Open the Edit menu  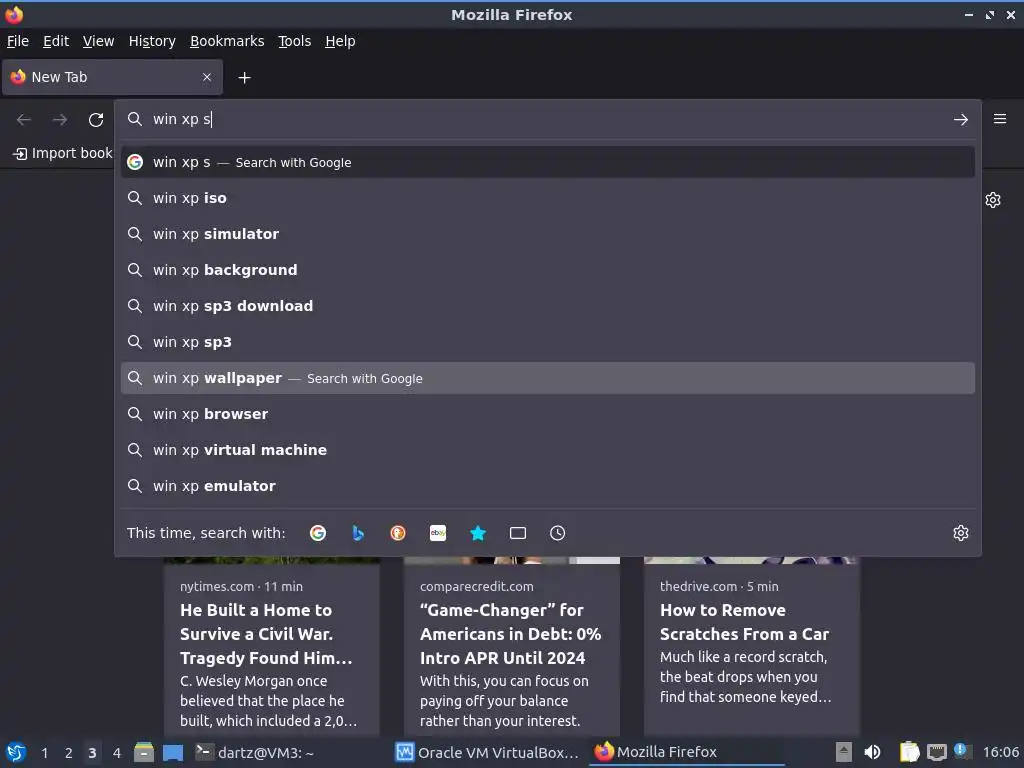coord(56,41)
